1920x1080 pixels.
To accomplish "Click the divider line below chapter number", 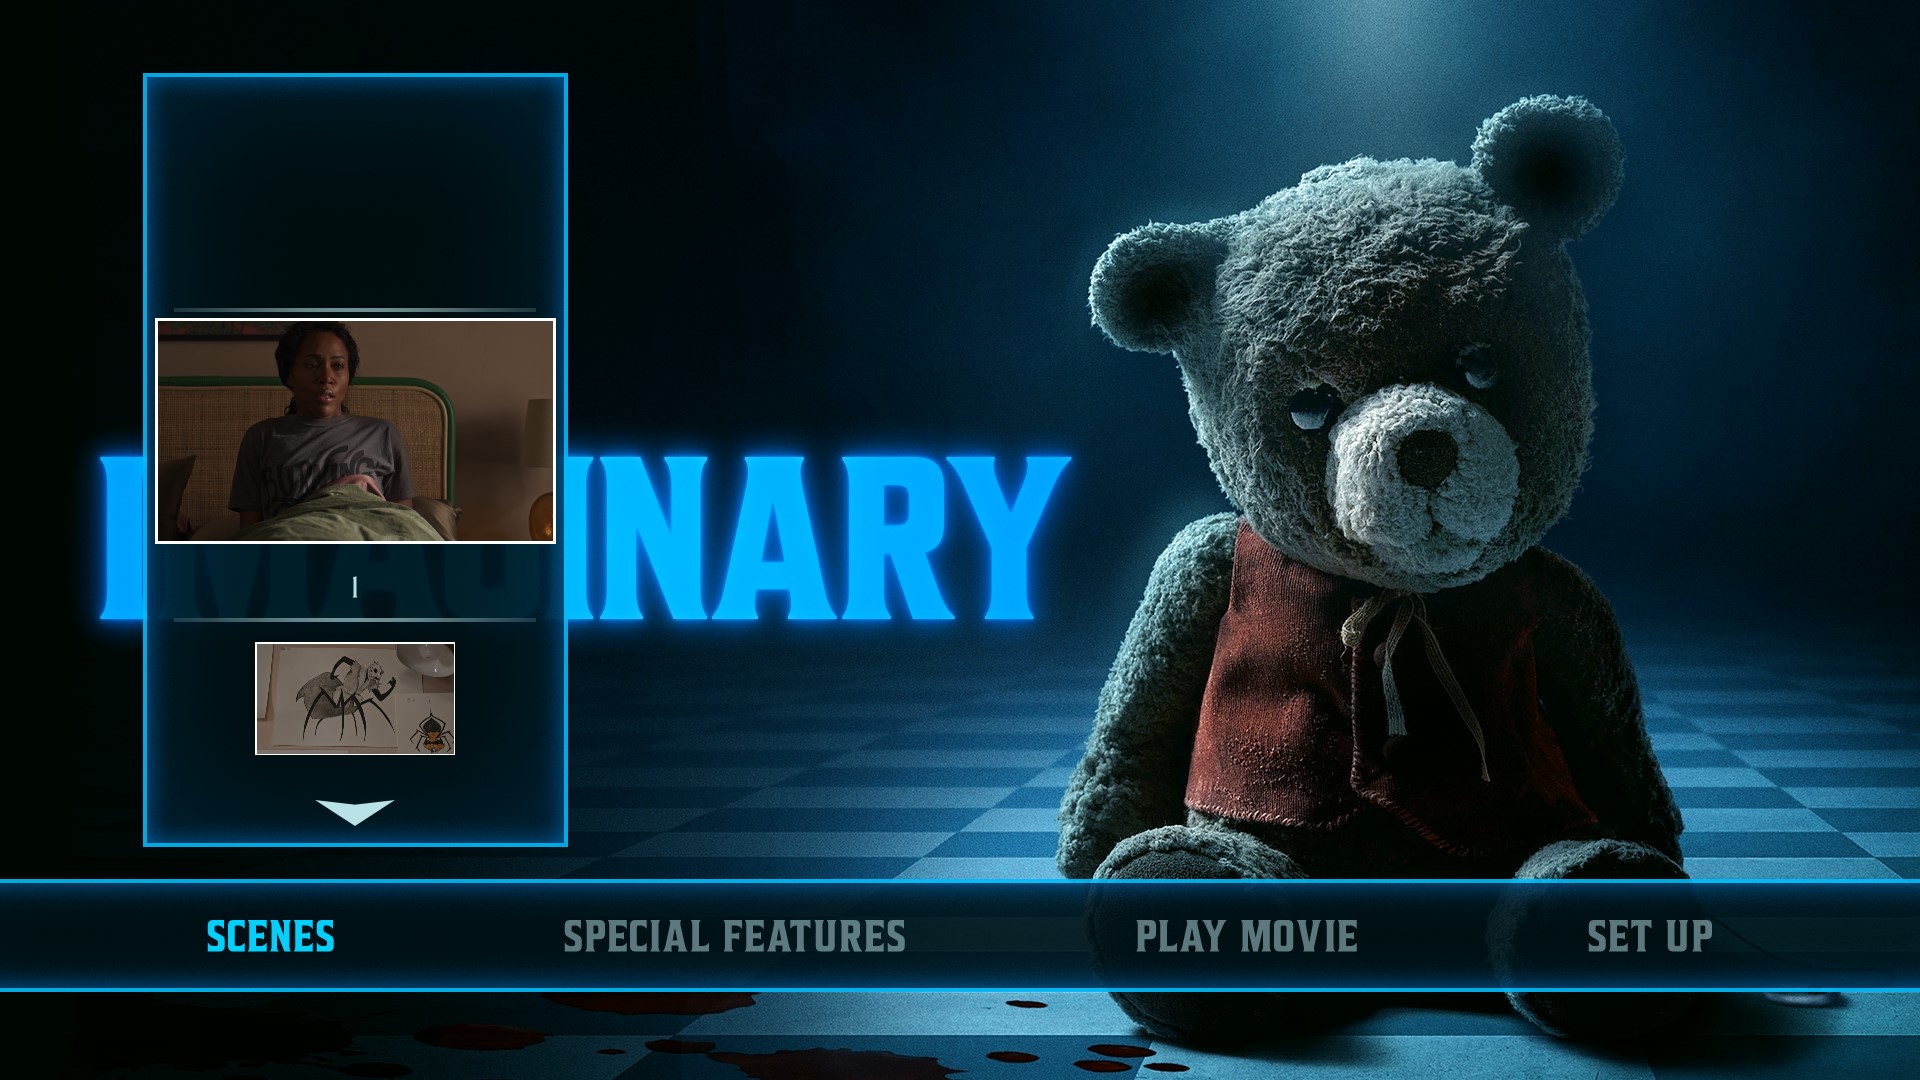I will point(355,620).
